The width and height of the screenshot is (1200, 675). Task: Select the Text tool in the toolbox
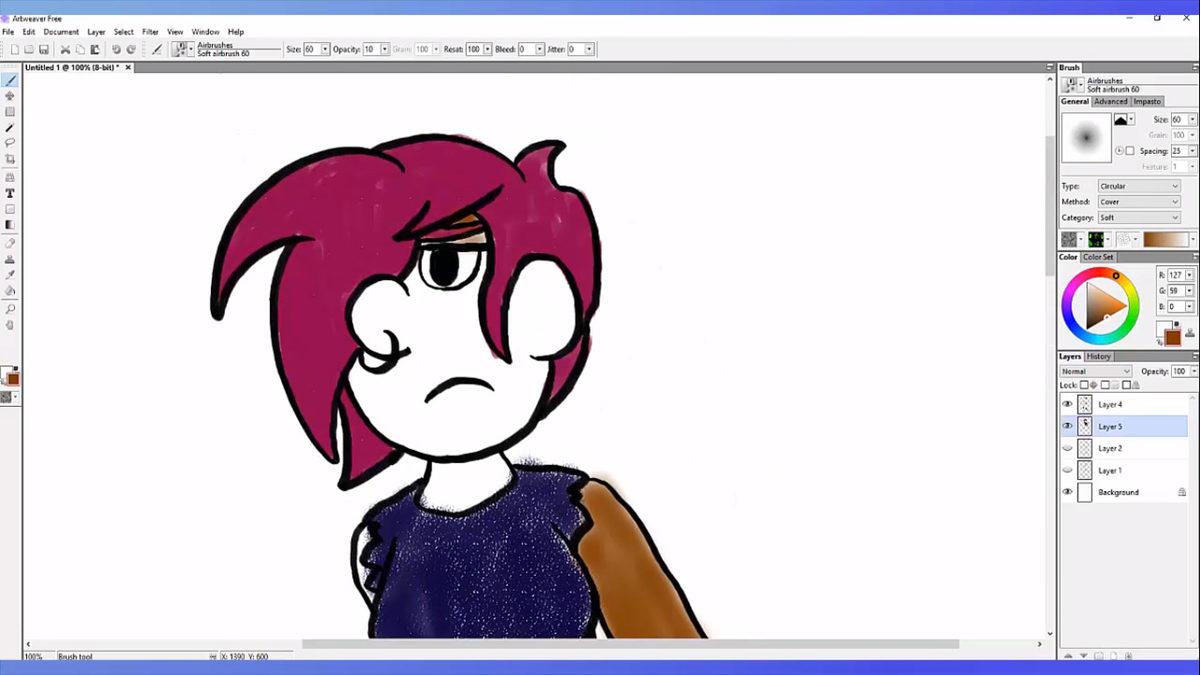[x=10, y=193]
